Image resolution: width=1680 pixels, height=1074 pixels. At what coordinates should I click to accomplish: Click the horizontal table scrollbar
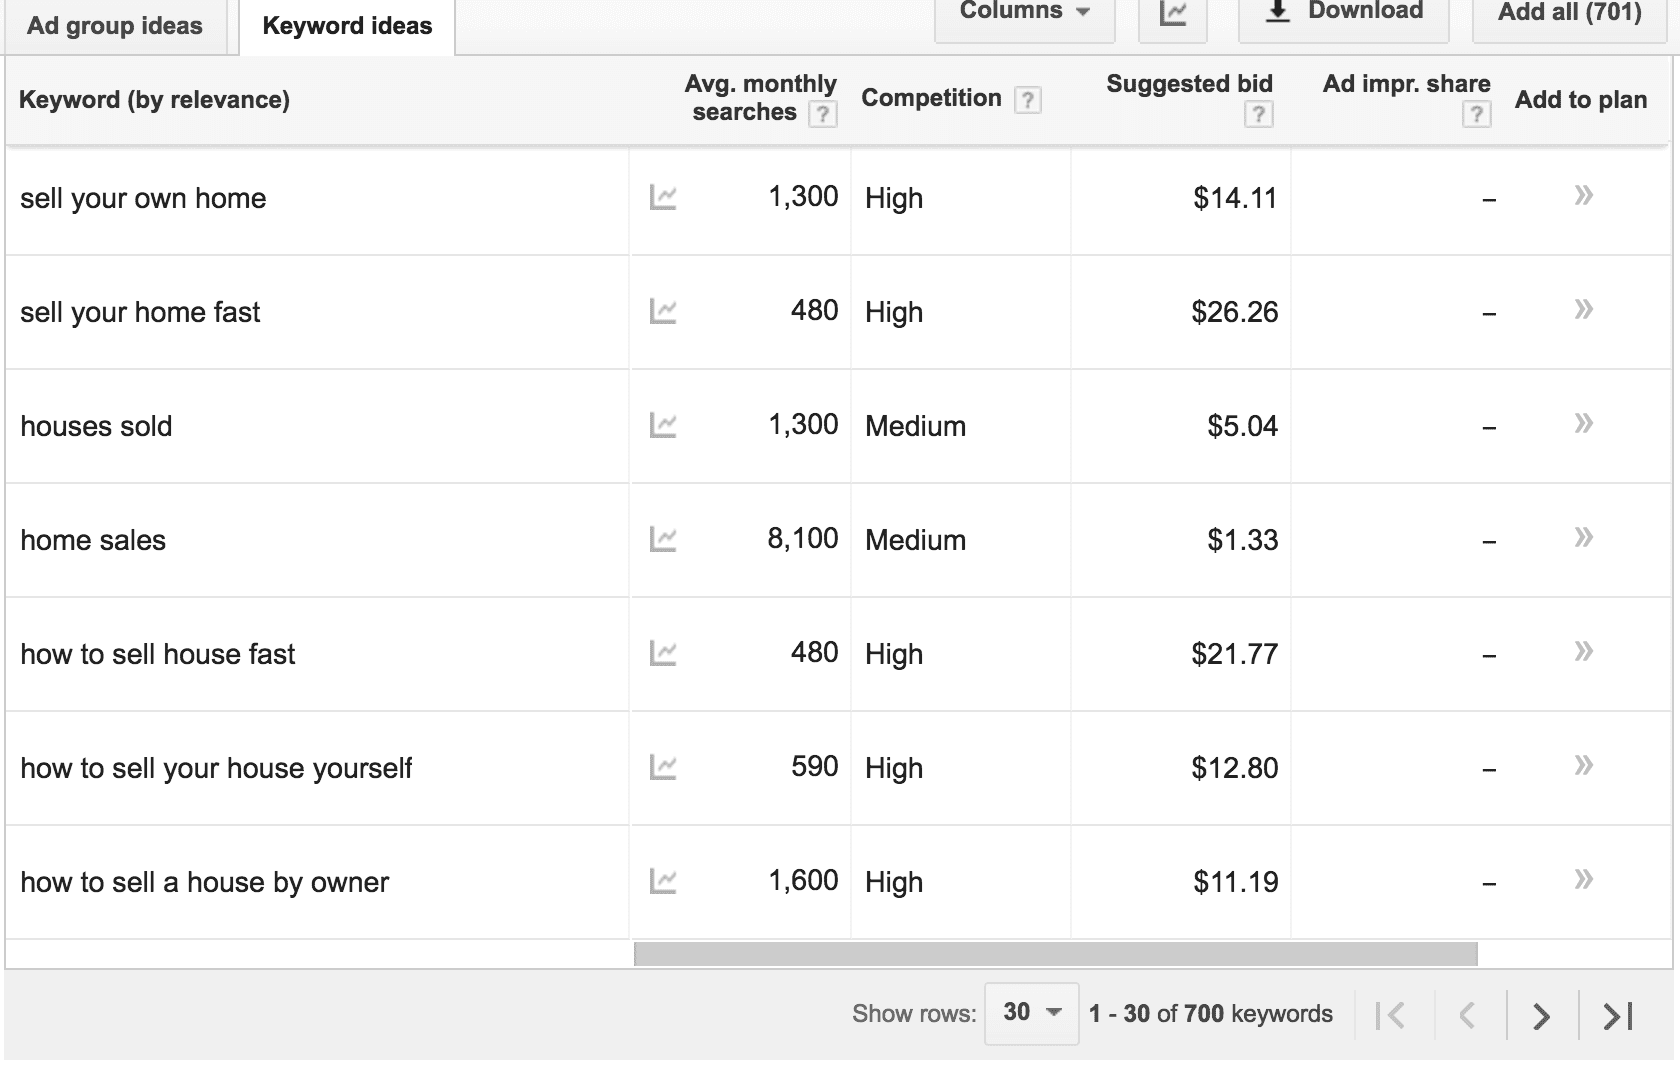(x=1055, y=954)
